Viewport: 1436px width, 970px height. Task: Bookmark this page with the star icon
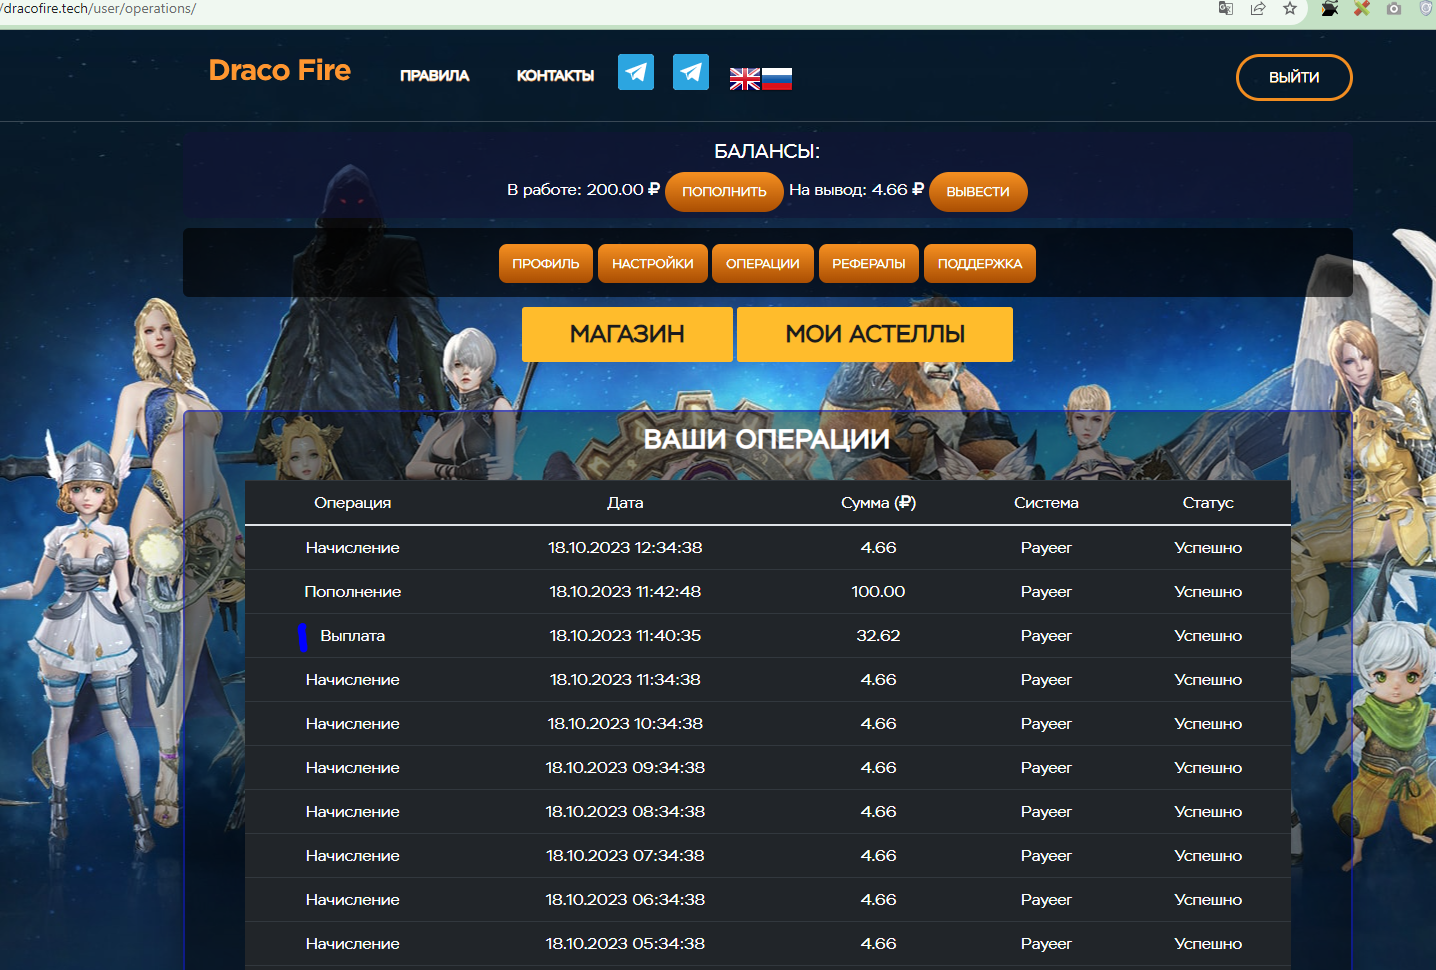click(x=1290, y=8)
